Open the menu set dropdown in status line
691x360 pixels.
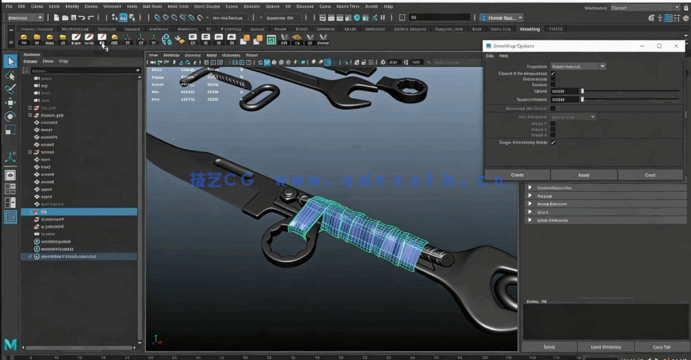tap(26, 18)
